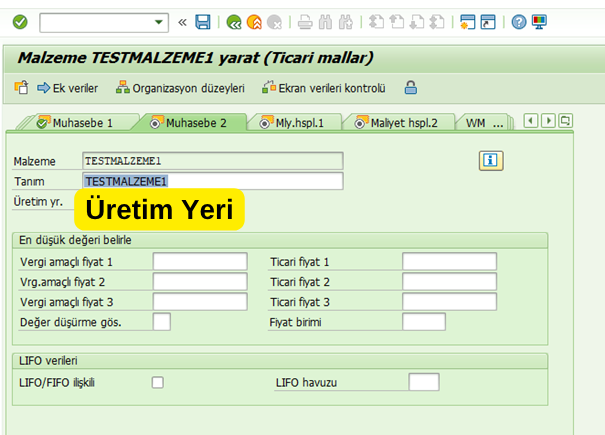This screenshot has width=605, height=435.
Task: Click the green Enter checkmark icon
Action: [x=20, y=21]
